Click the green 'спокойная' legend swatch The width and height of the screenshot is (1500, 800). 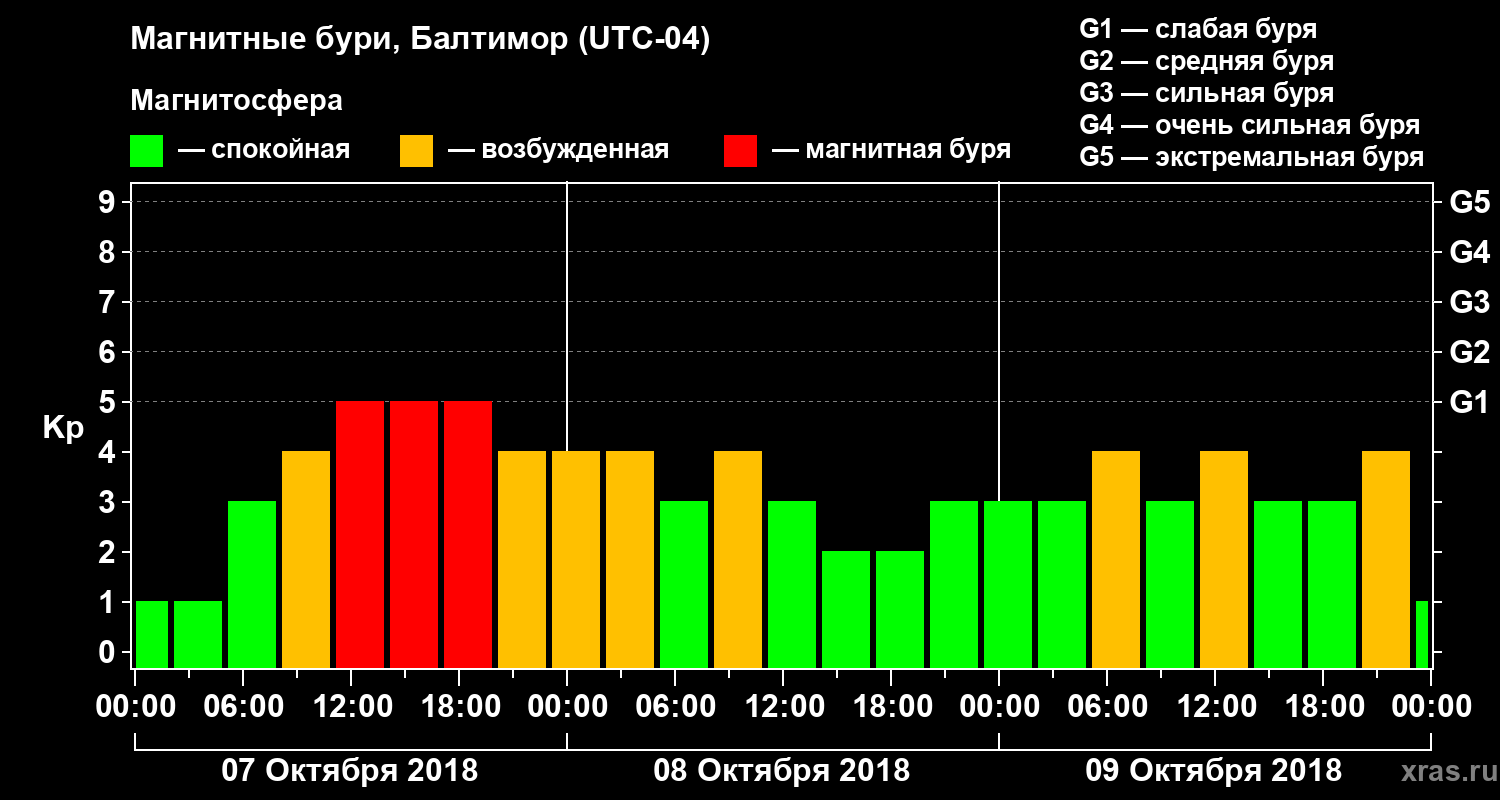coord(146,151)
